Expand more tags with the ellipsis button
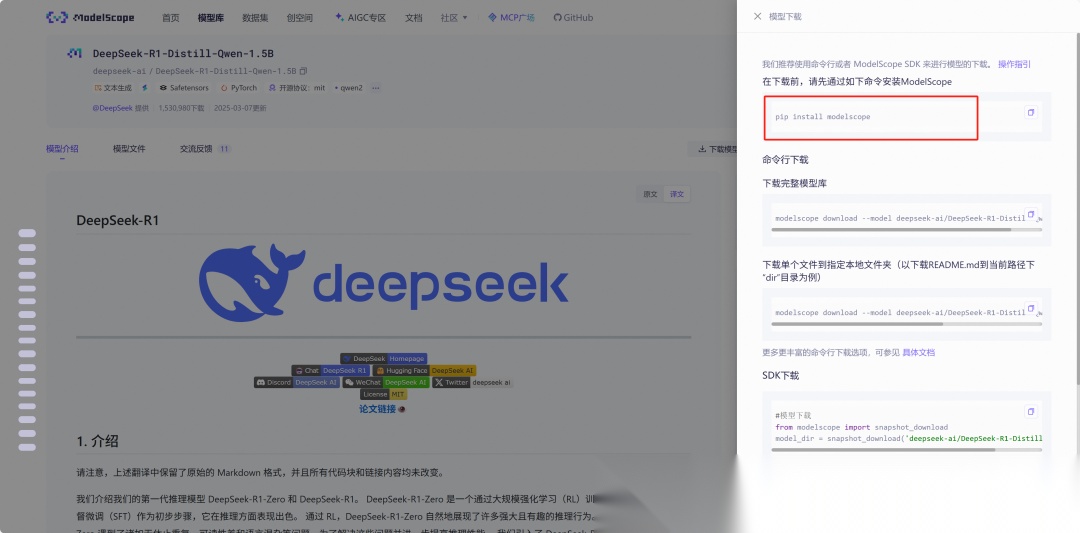The height and width of the screenshot is (533, 1080). pos(375,88)
